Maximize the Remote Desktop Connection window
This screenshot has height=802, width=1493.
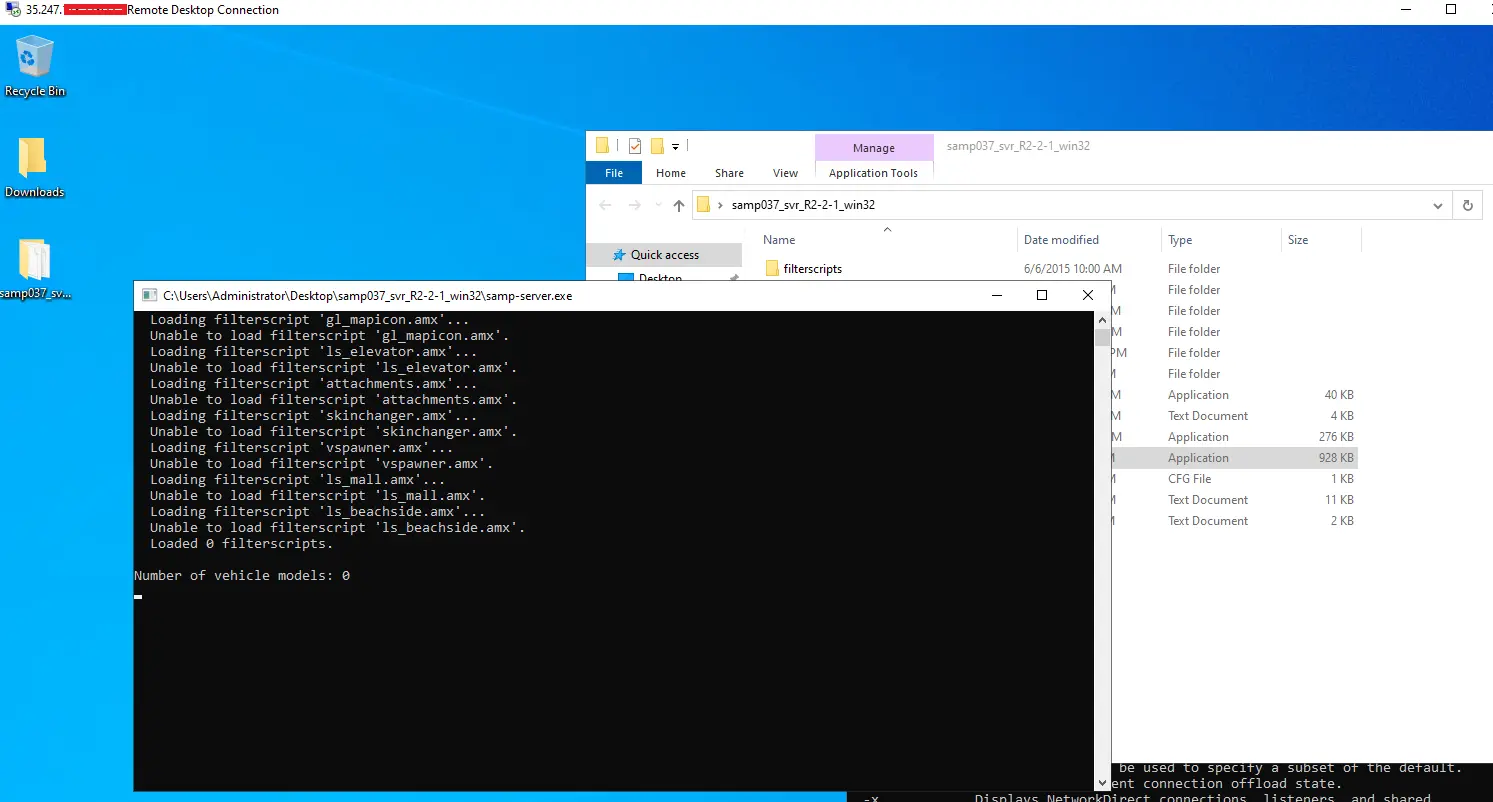tap(1451, 9)
